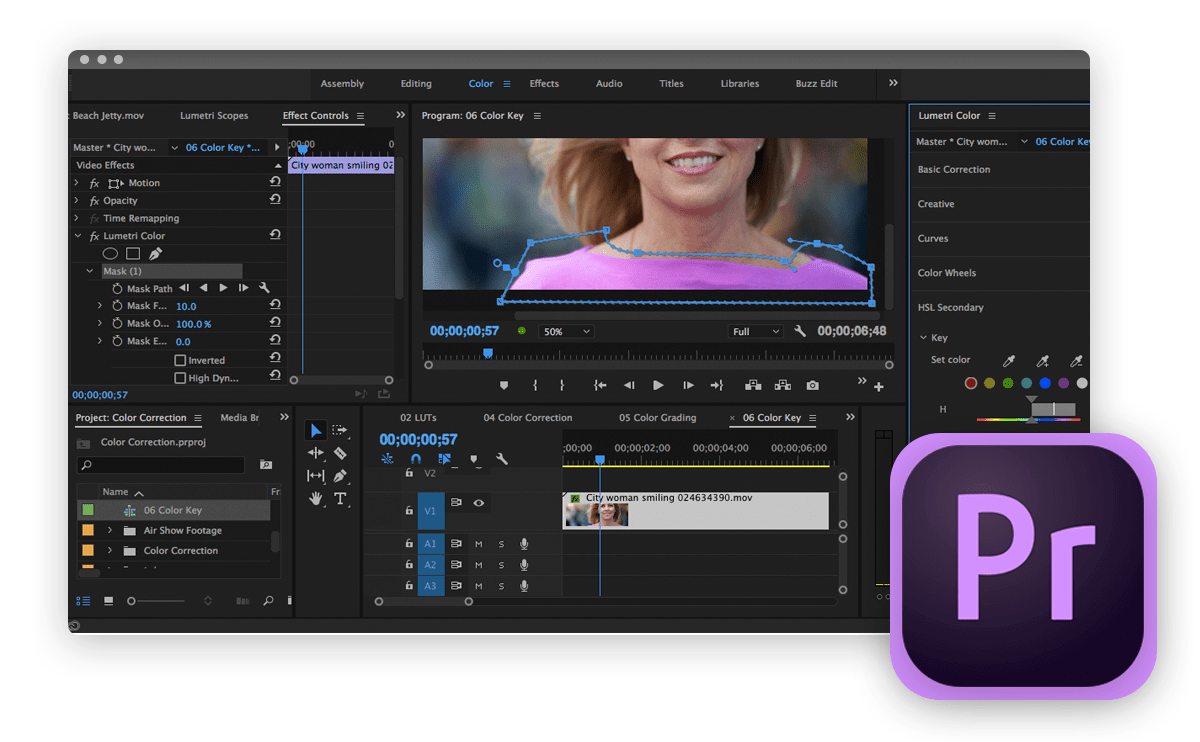1200x742 pixels.
Task: Open the 04 Color Correction sequence tab
Action: point(528,418)
